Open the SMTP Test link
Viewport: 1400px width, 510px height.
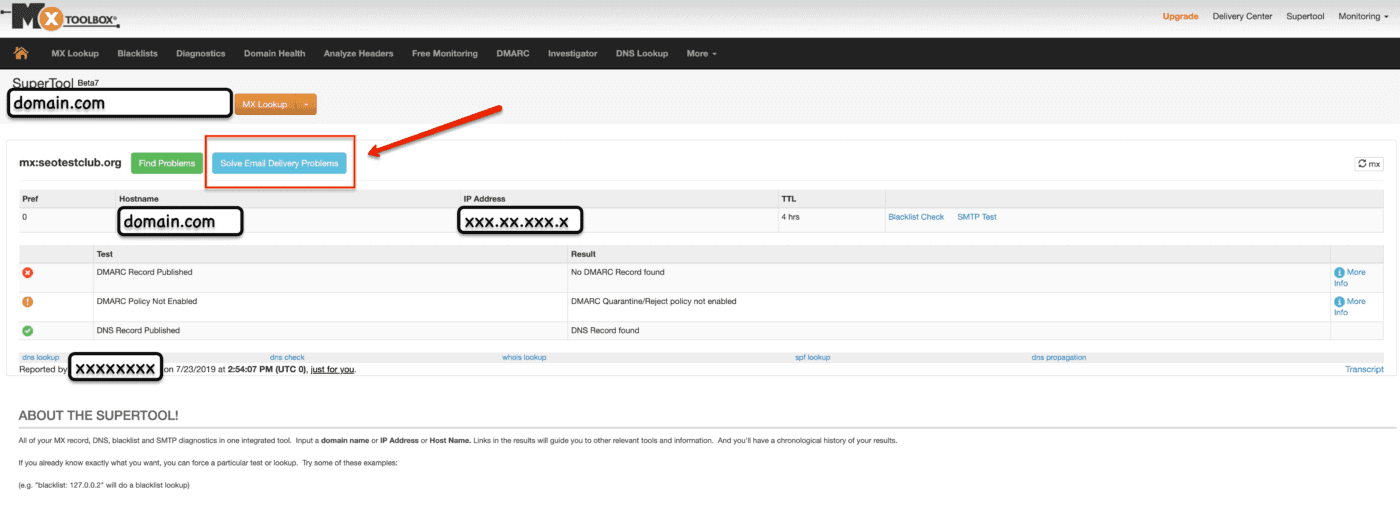tap(976, 217)
